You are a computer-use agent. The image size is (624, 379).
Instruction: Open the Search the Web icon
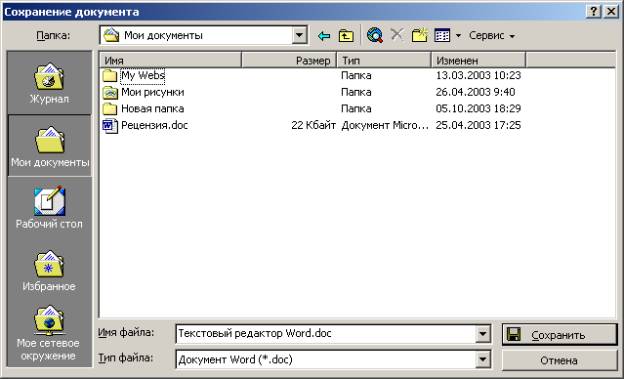[x=374, y=35]
